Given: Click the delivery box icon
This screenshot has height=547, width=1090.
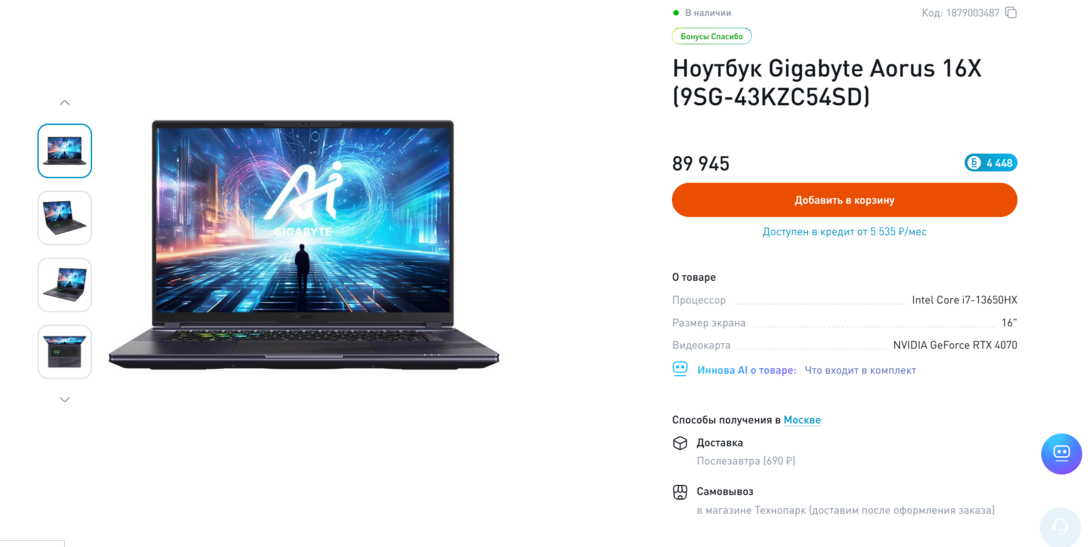Looking at the screenshot, I should pos(680,443).
